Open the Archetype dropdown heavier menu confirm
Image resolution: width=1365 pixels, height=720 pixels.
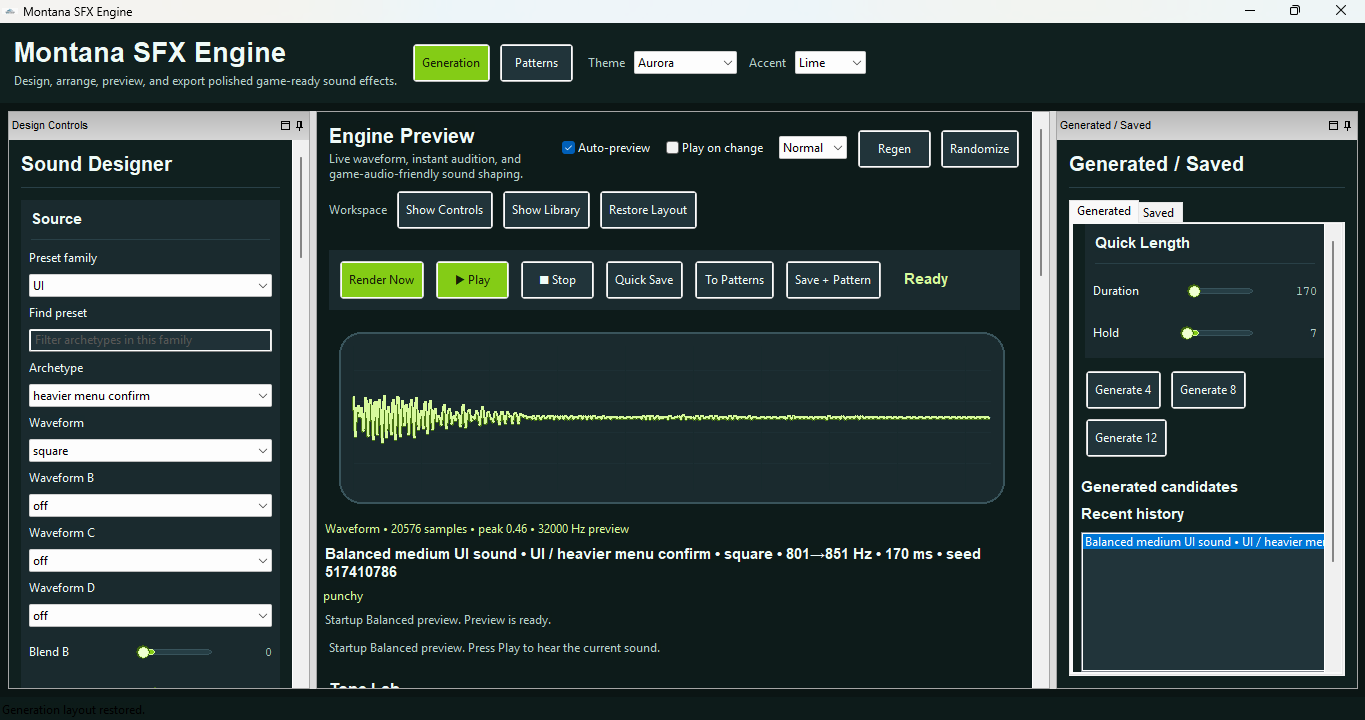point(150,396)
